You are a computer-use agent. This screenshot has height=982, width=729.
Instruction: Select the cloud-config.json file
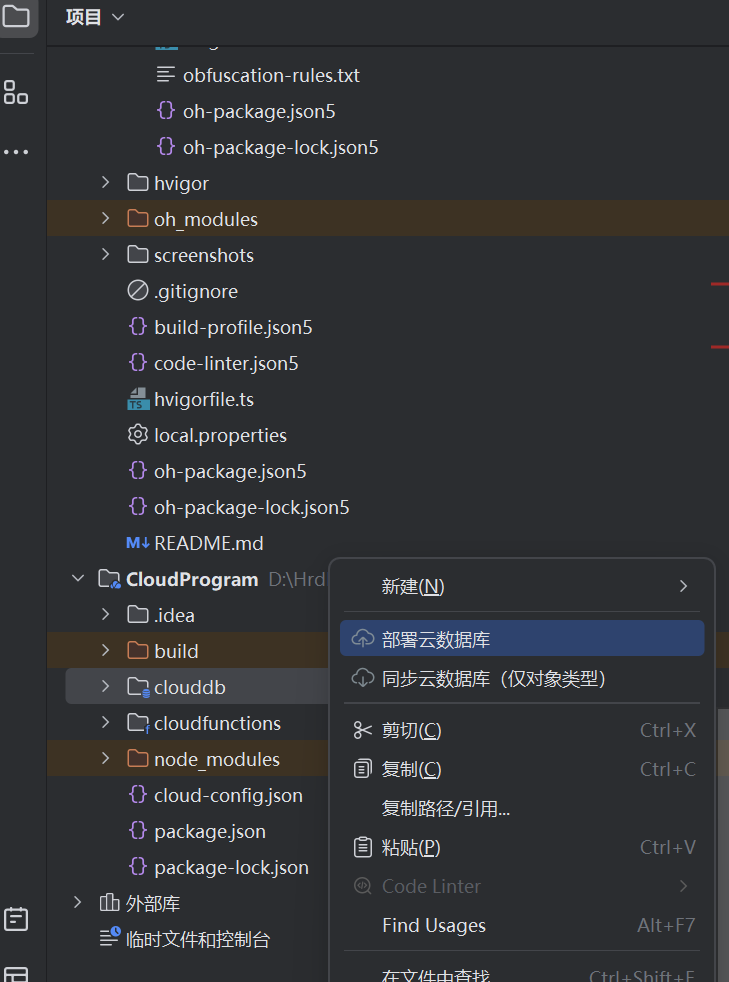[x=228, y=795]
